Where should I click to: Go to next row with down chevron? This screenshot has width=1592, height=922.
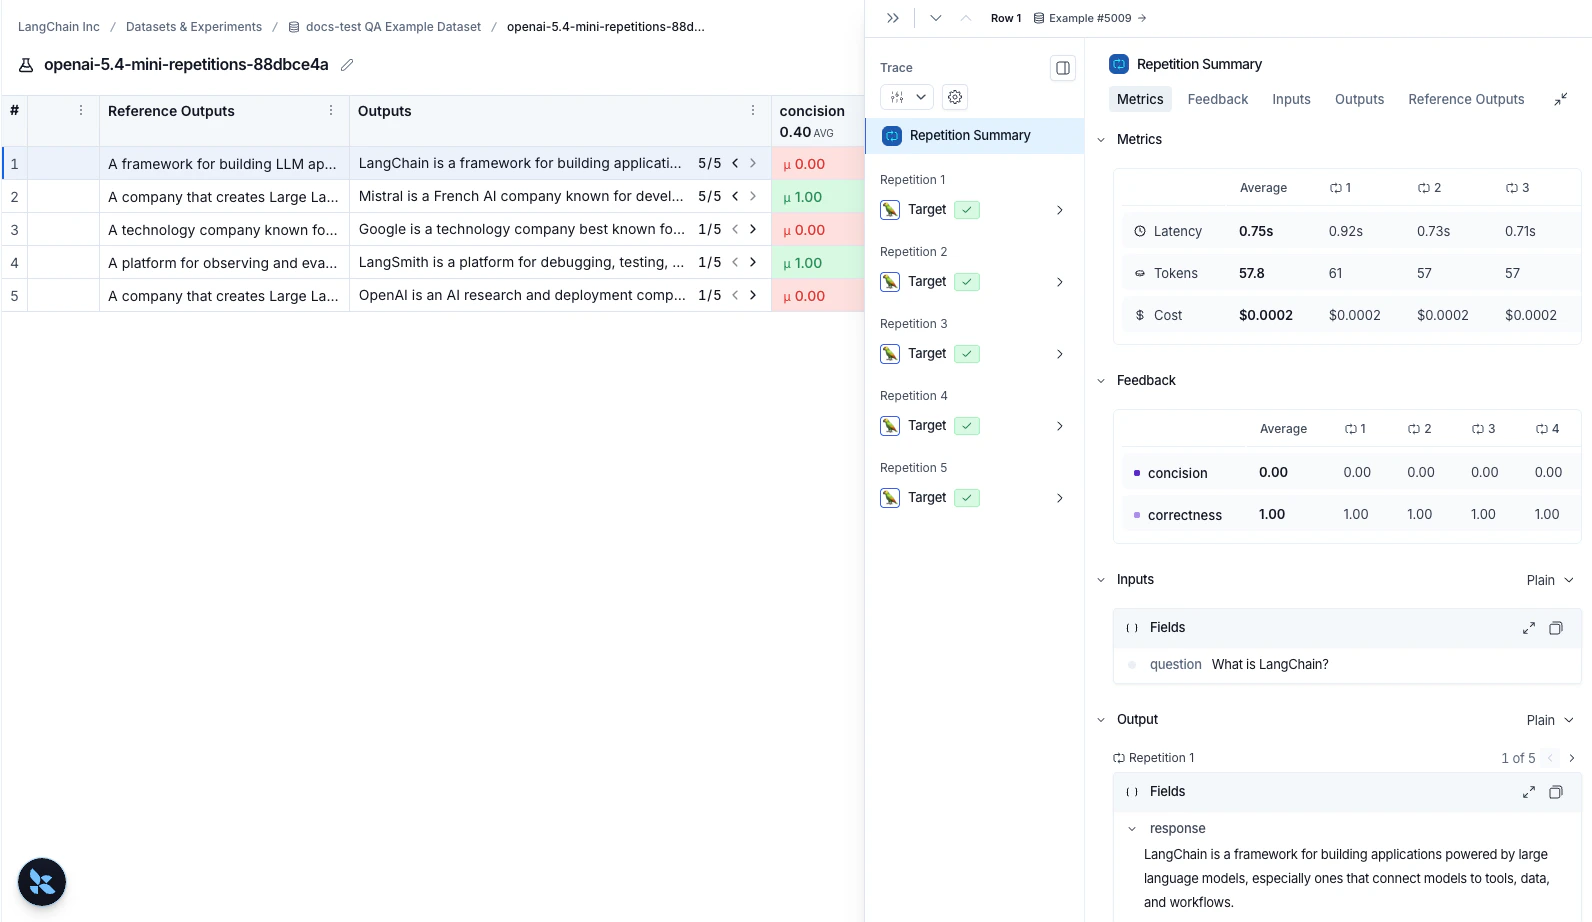click(935, 18)
